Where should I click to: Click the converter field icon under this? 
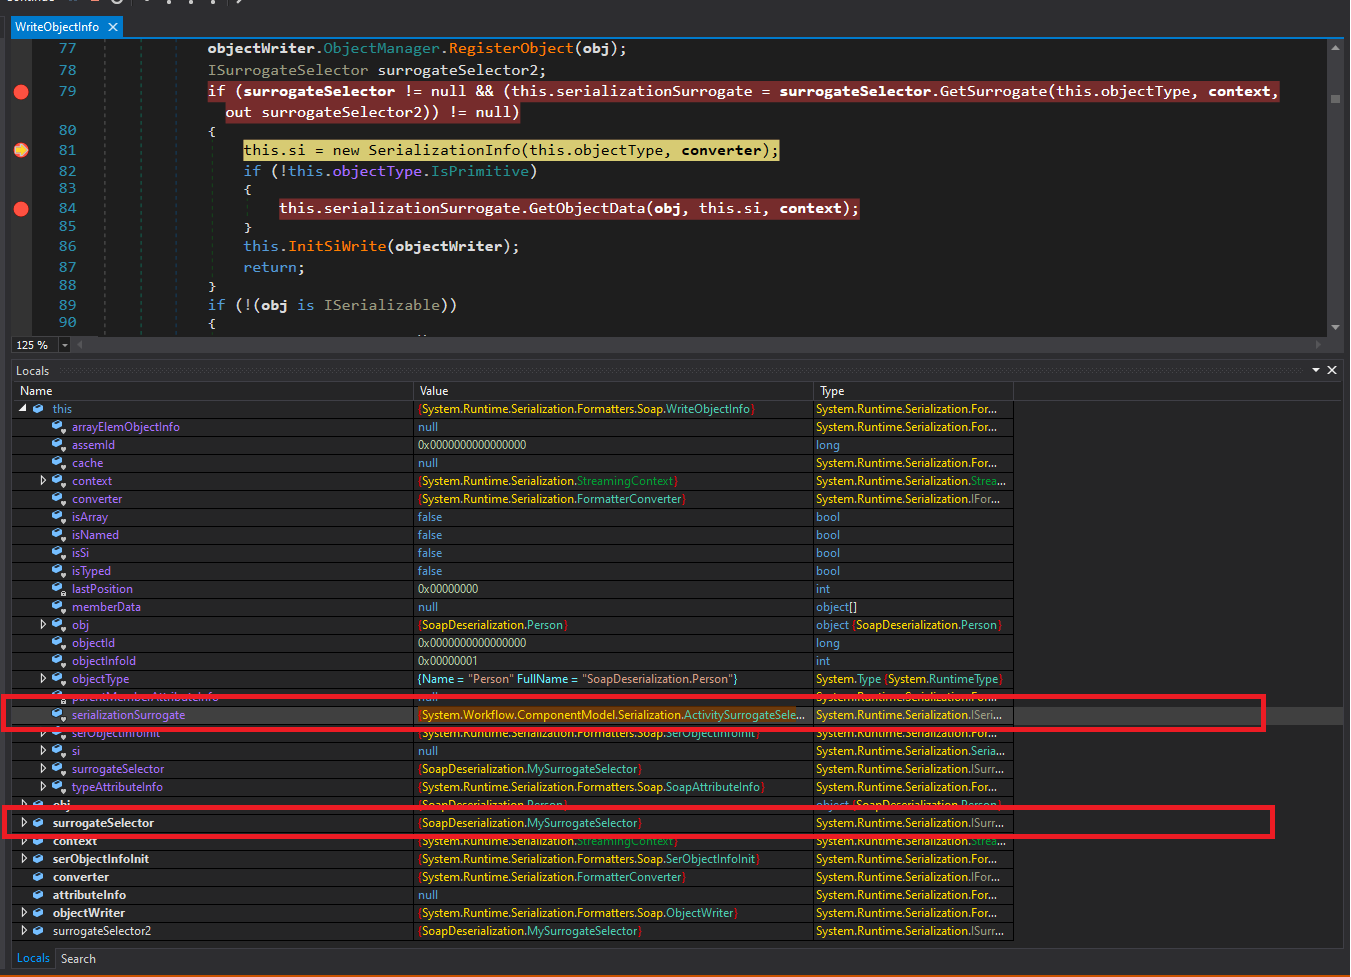58,499
